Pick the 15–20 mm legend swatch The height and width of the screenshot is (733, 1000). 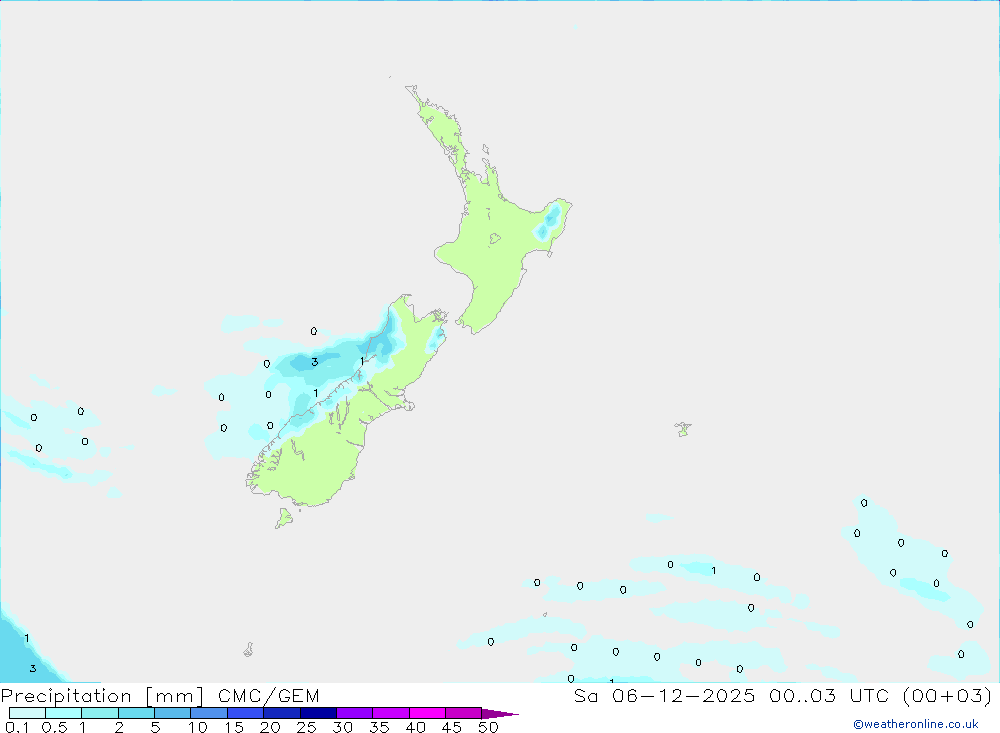click(246, 713)
